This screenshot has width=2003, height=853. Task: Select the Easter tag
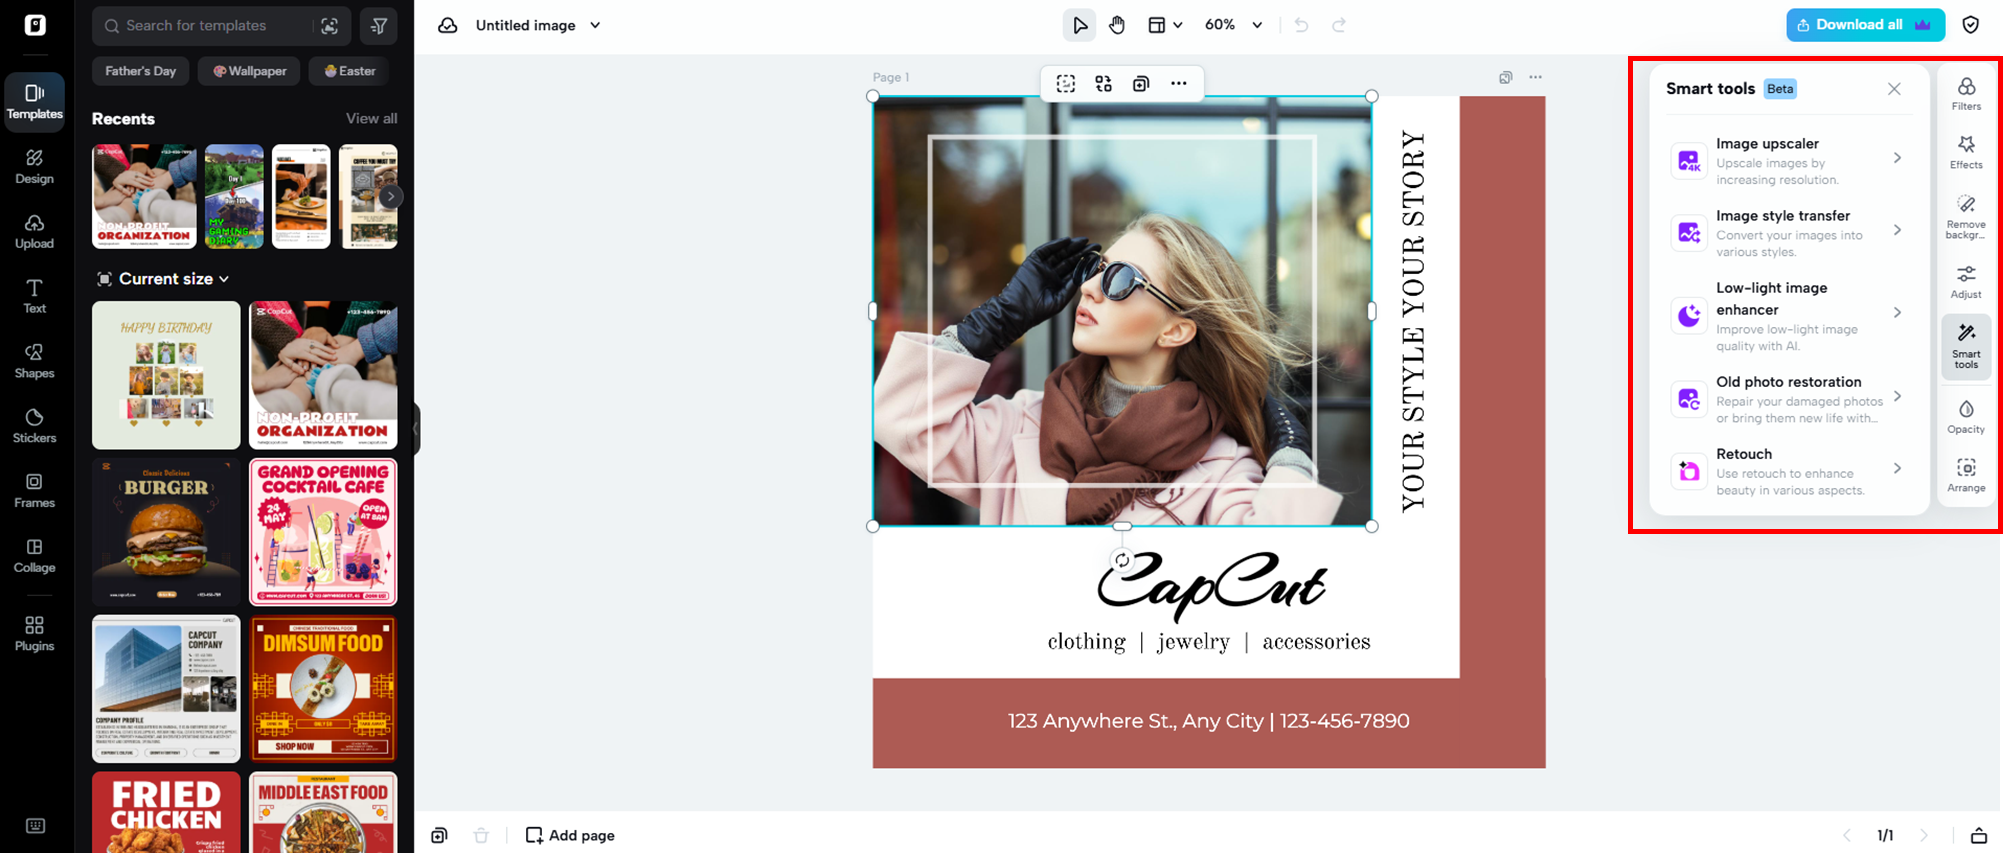349,71
